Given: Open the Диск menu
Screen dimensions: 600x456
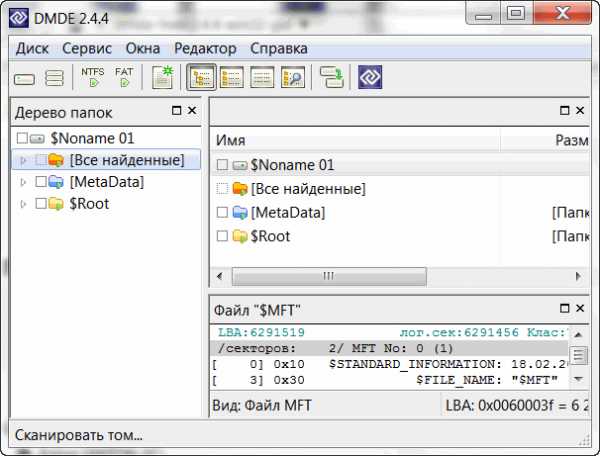Looking at the screenshot, I should click(33, 49).
